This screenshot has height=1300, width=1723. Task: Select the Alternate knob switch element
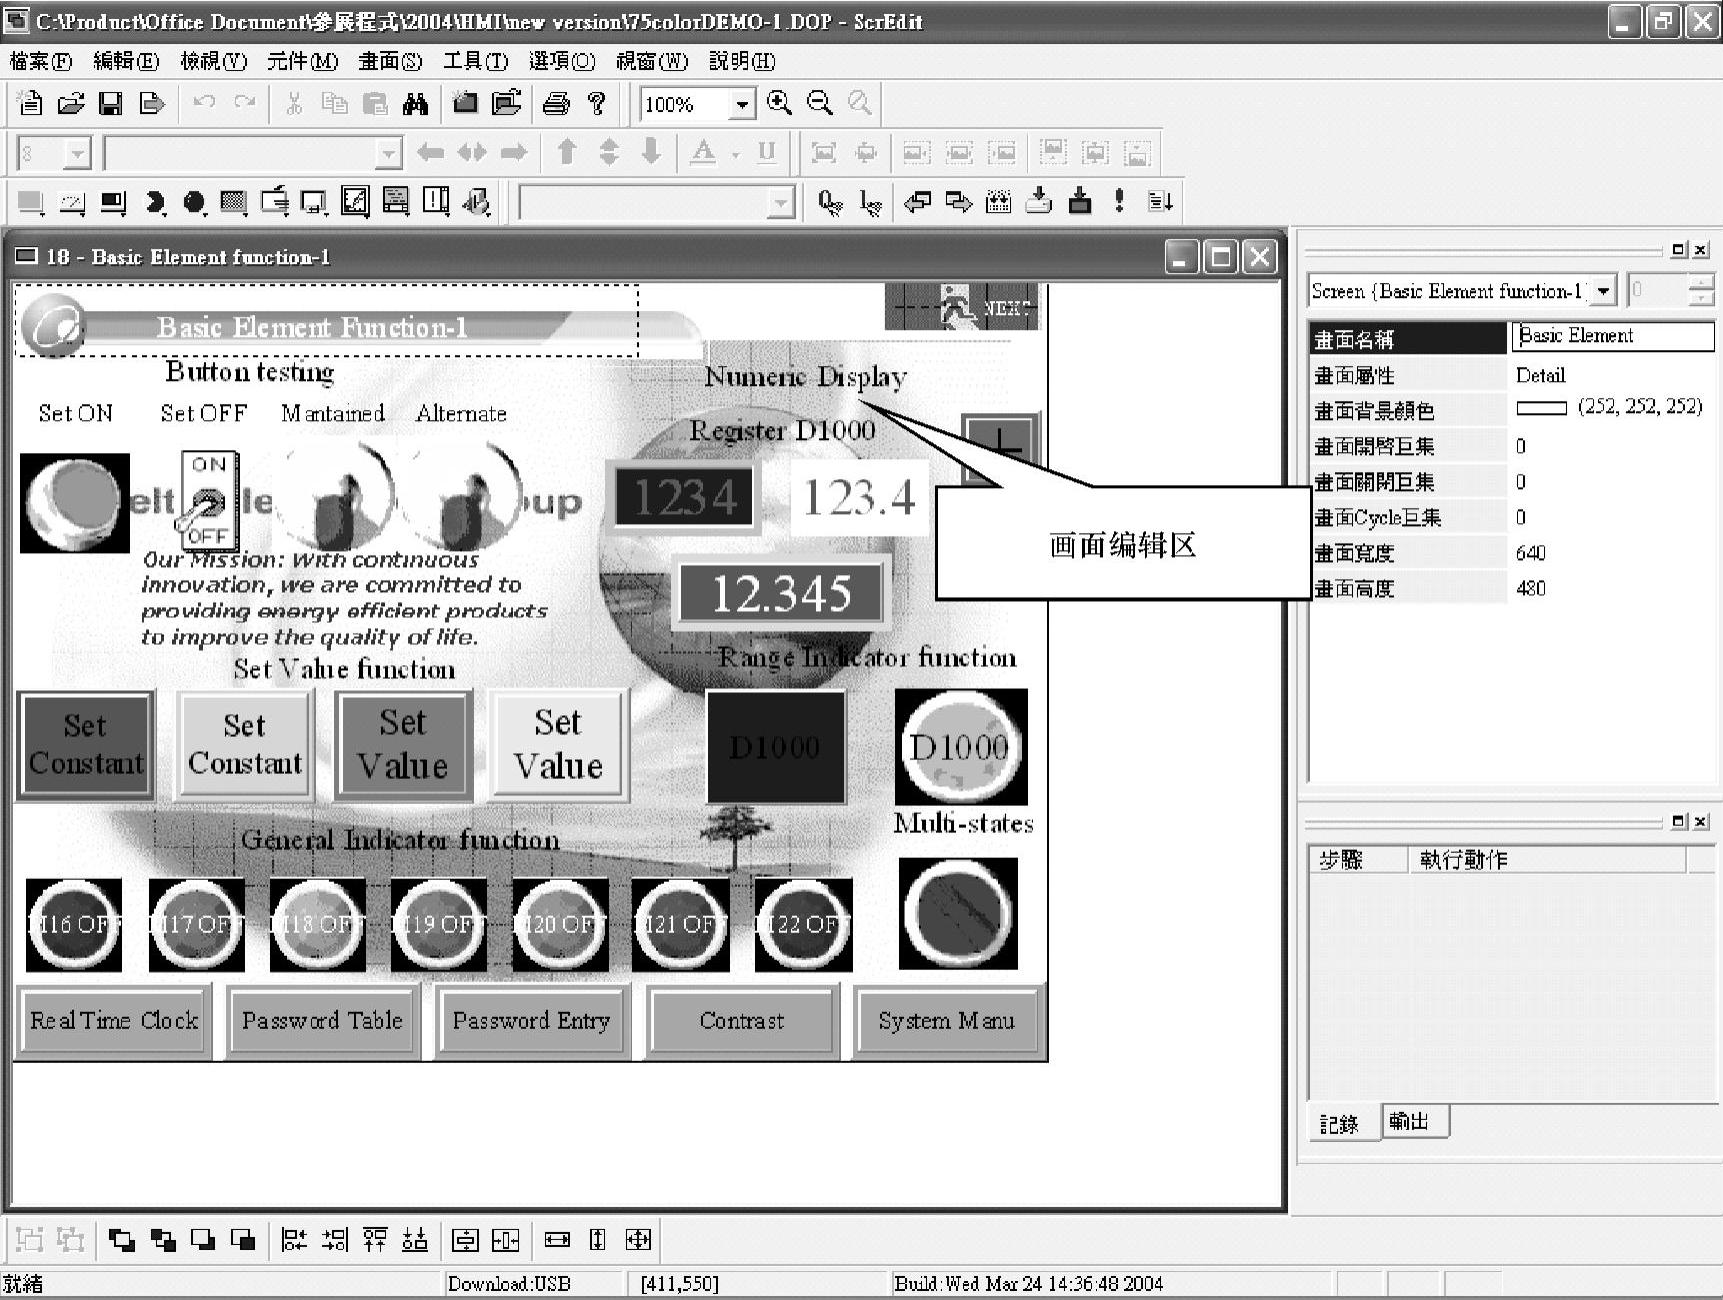point(464,496)
